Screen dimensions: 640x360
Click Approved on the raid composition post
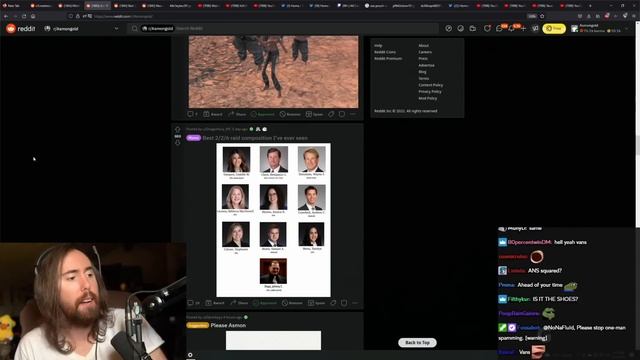click(x=265, y=303)
